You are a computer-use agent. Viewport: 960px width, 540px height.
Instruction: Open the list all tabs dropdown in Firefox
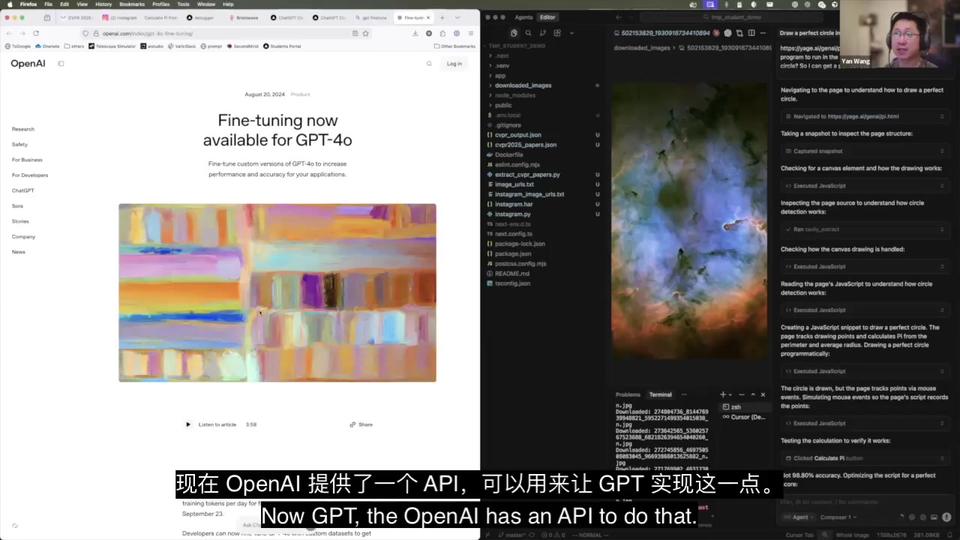tap(457, 18)
